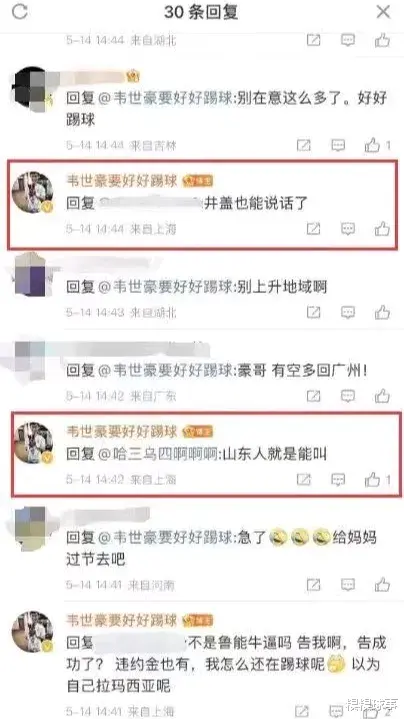Comment on the 别上升地域啊 reply
404x719 pixels.
(x=348, y=313)
